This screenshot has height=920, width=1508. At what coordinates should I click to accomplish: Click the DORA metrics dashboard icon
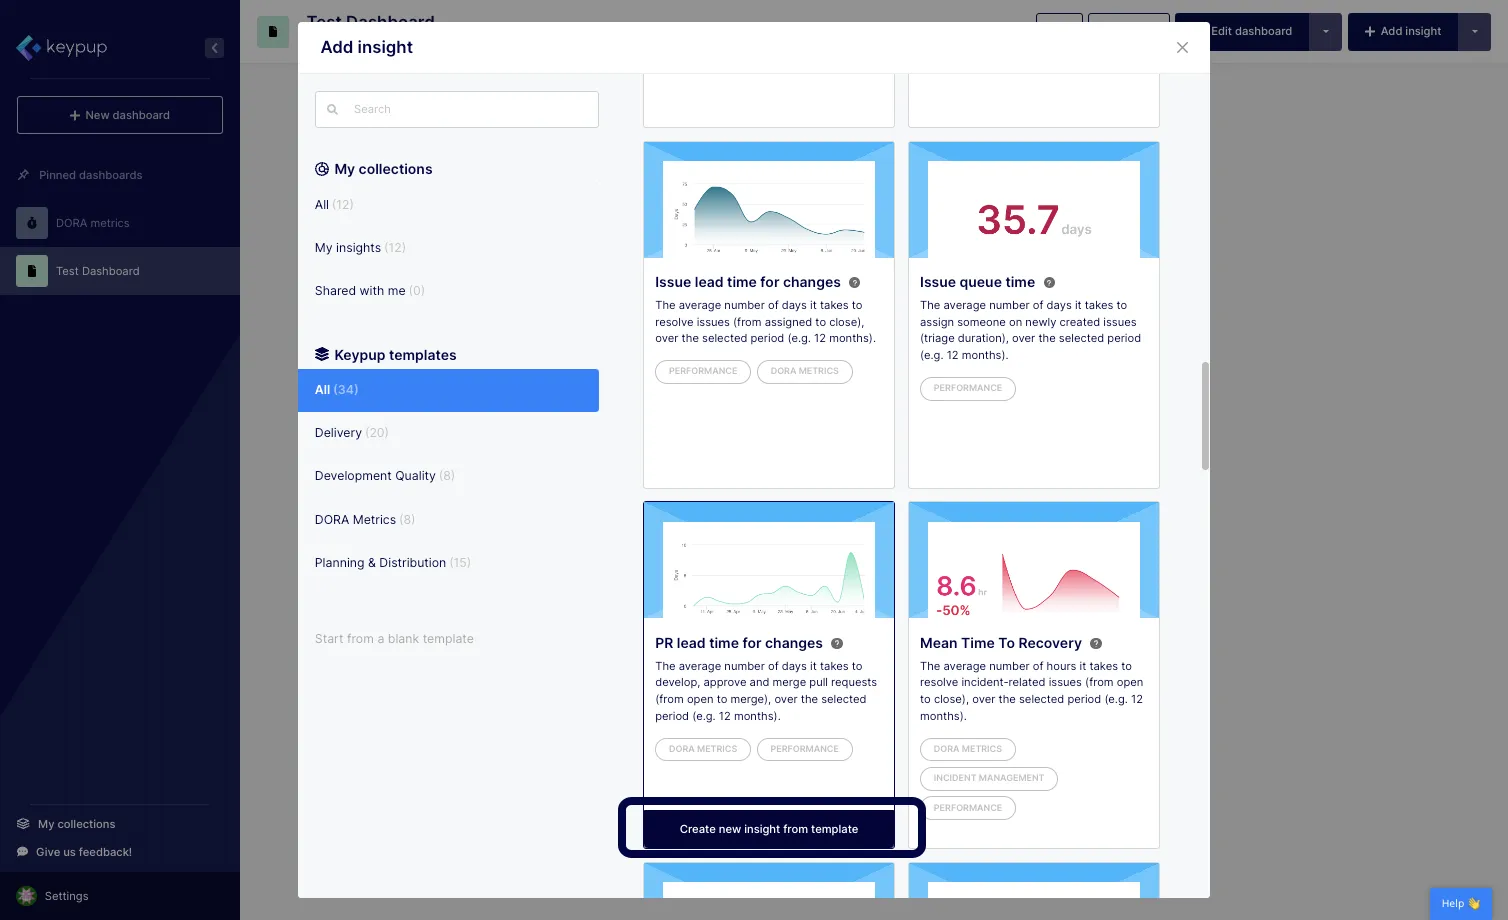[31, 222]
